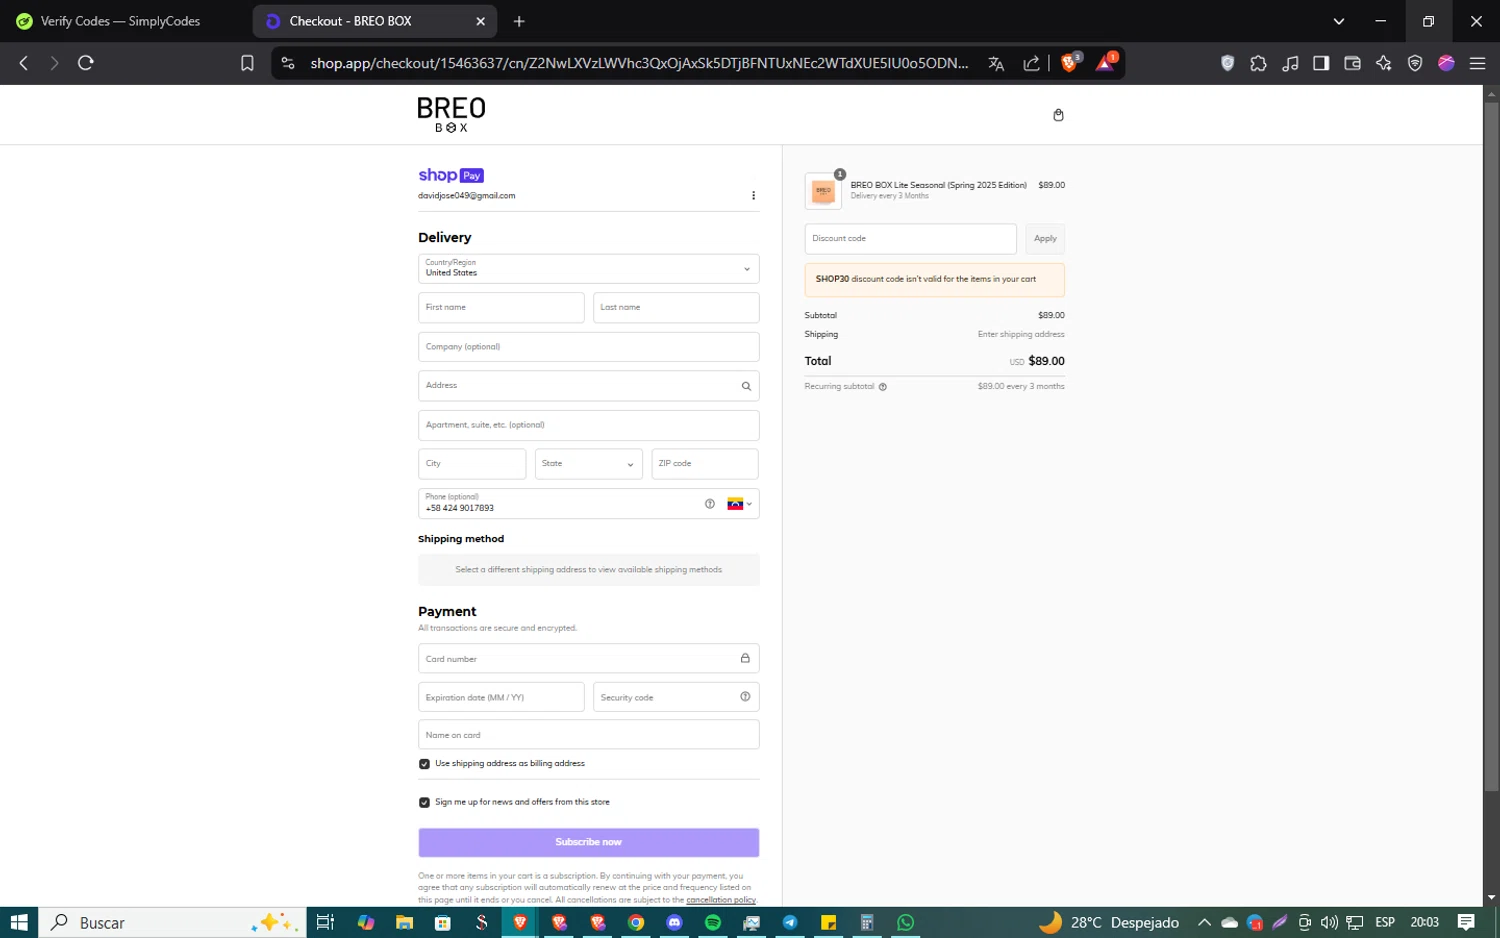Click the recurring subtotal info icon
The image size is (1500, 938).
(882, 387)
